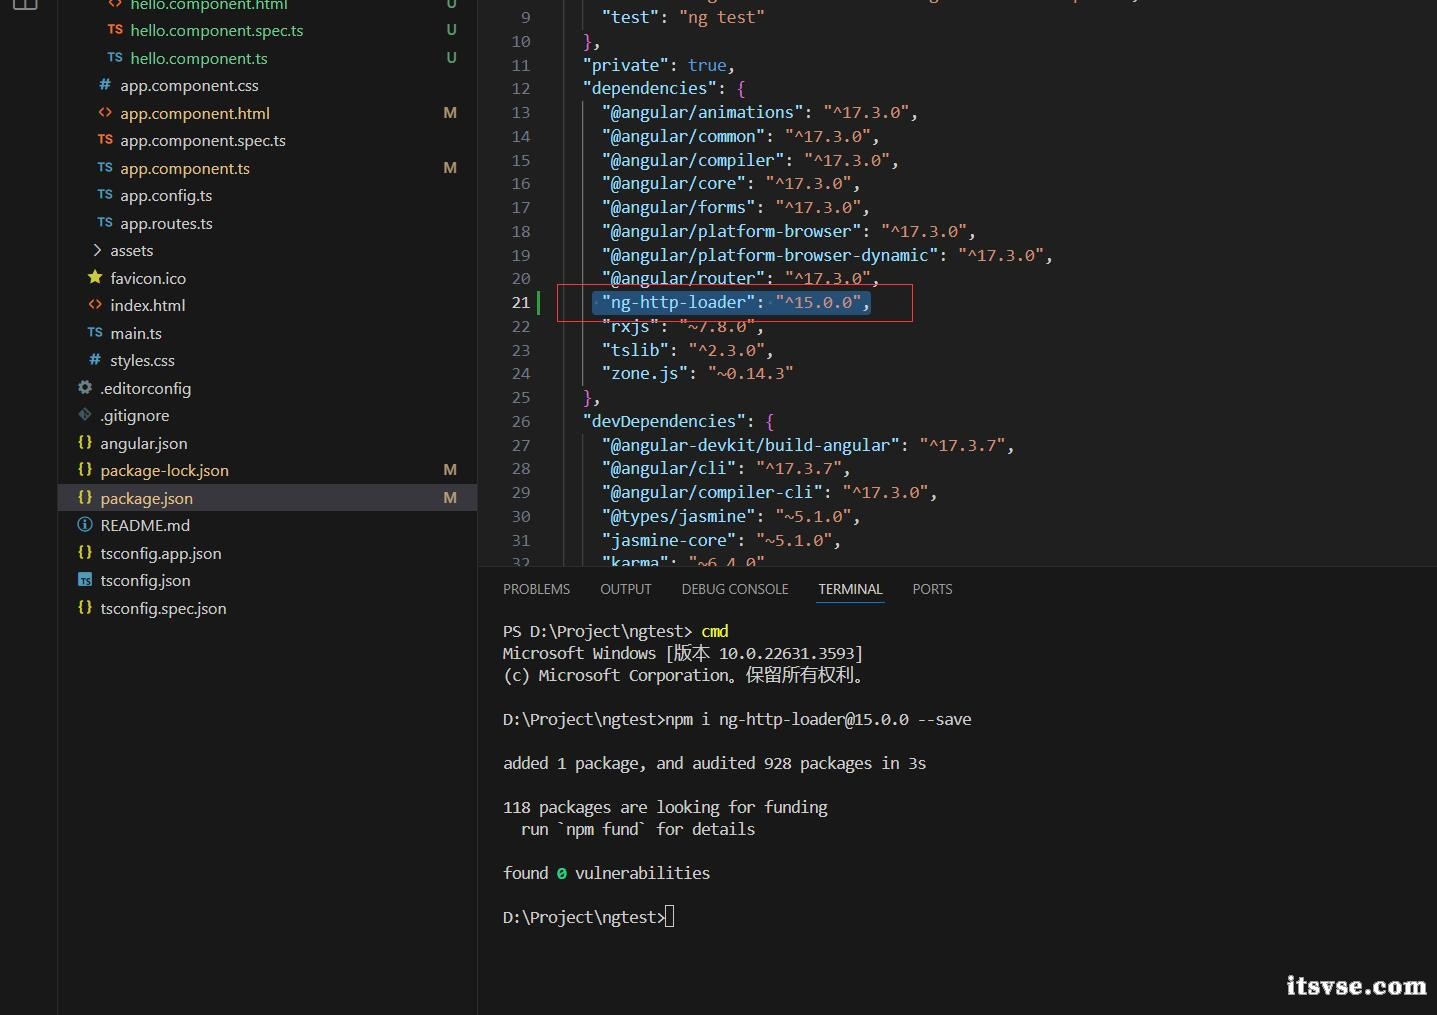The height and width of the screenshot is (1015, 1437).
Task: Click line number 26 in the gutter
Action: (x=521, y=421)
